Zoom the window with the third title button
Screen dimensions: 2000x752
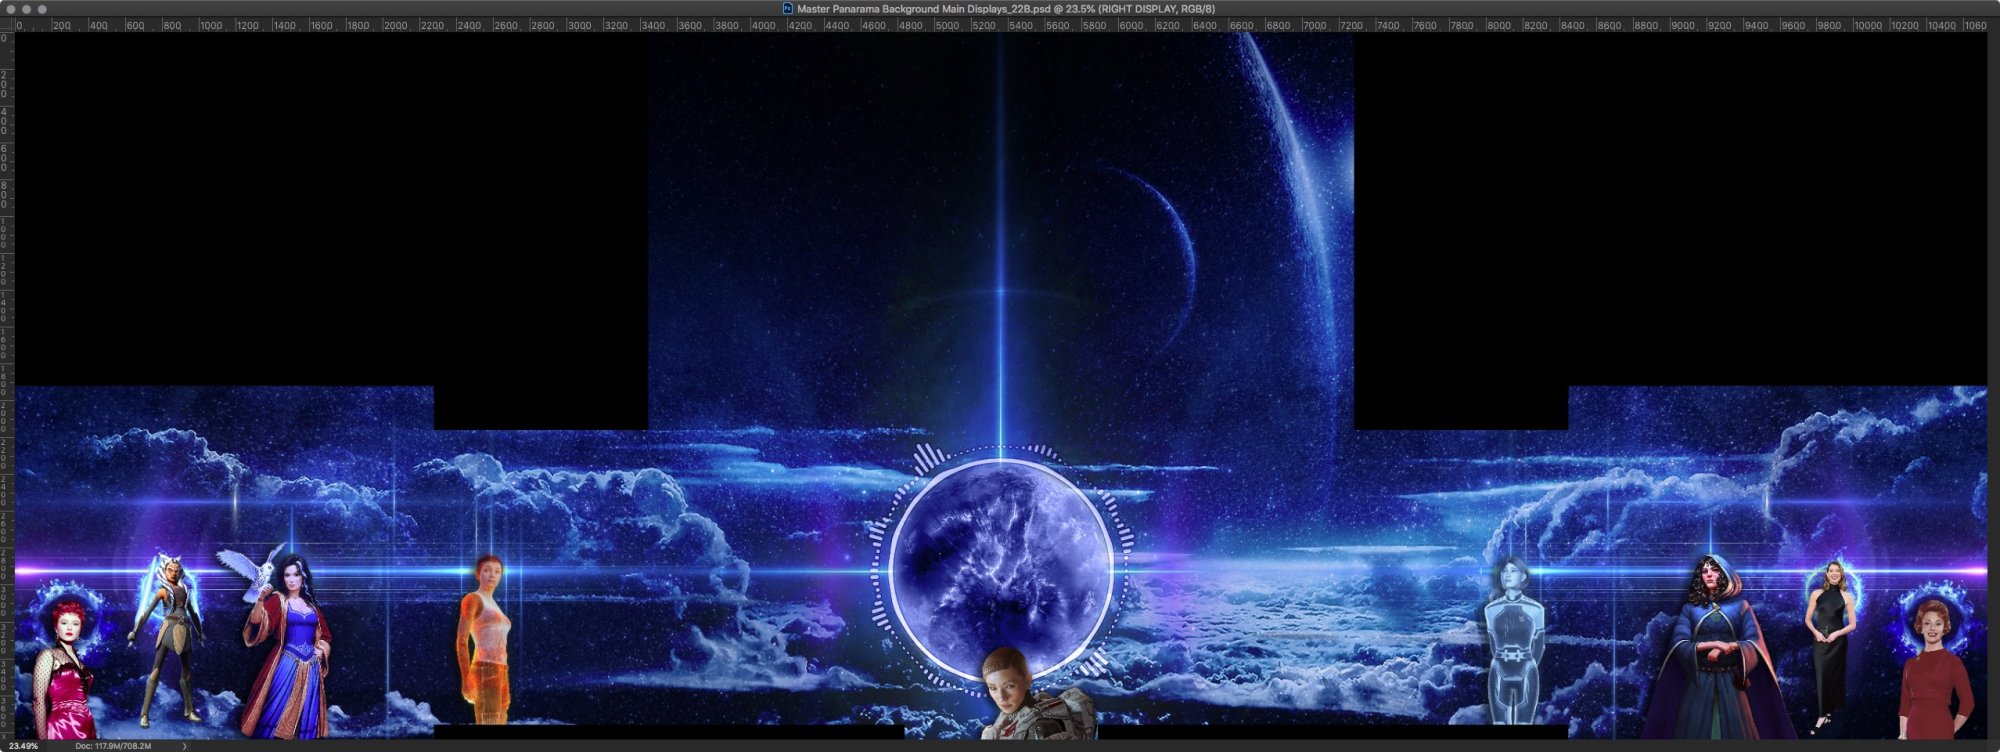click(x=42, y=9)
